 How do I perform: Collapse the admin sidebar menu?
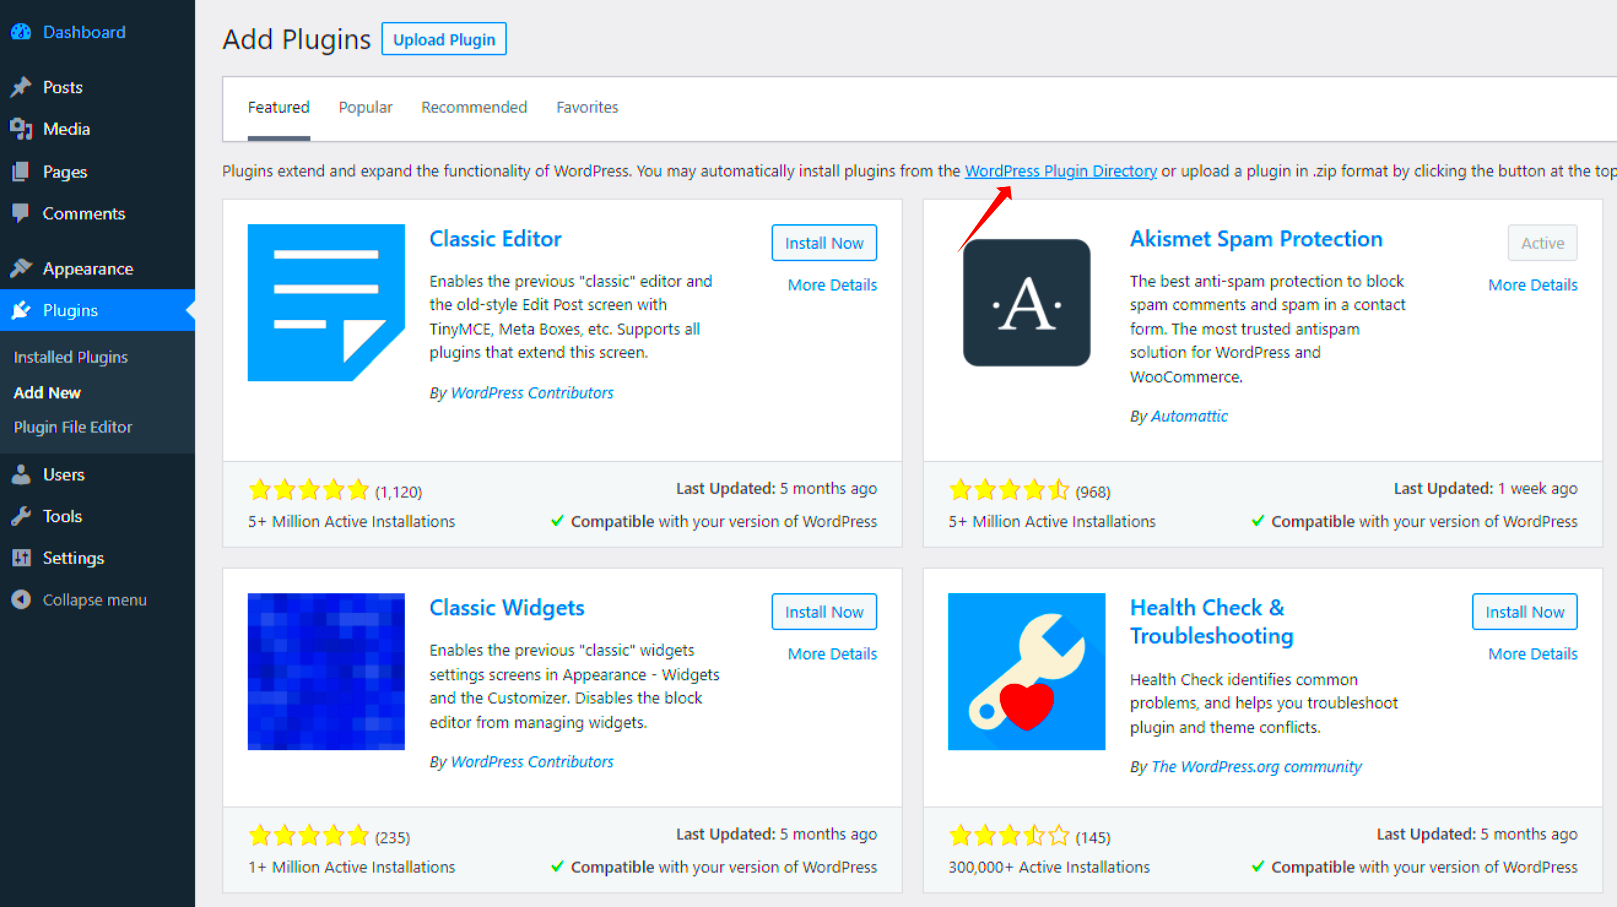(x=94, y=600)
